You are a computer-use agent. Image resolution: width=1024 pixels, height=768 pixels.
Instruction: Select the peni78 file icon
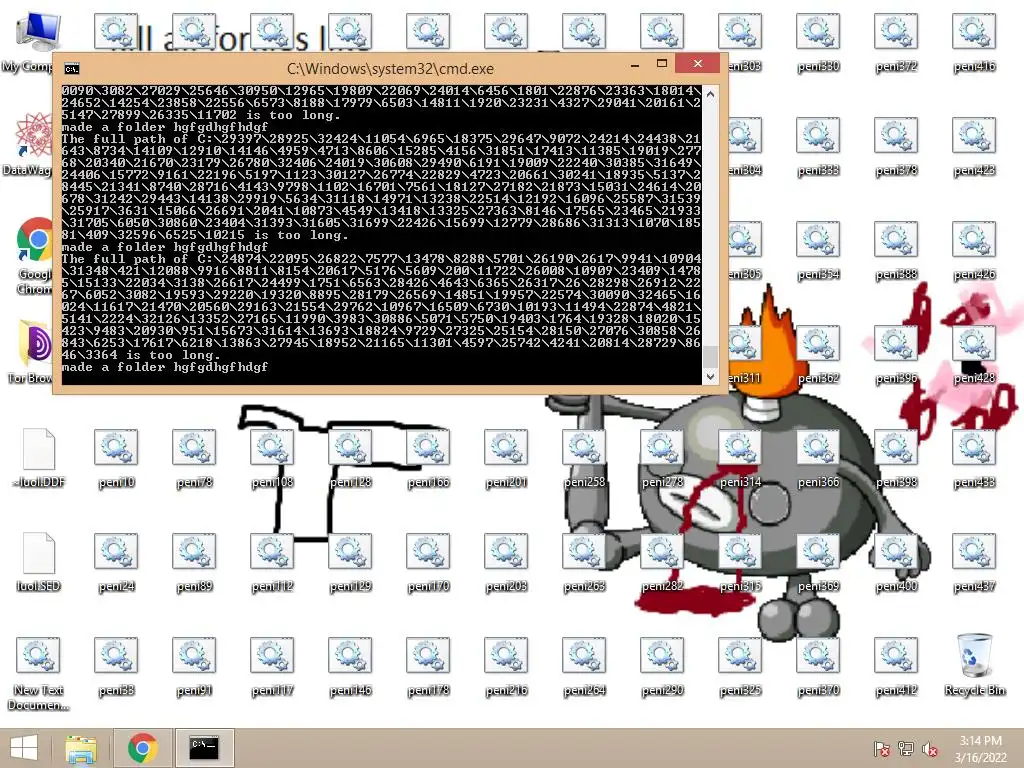tap(194, 458)
